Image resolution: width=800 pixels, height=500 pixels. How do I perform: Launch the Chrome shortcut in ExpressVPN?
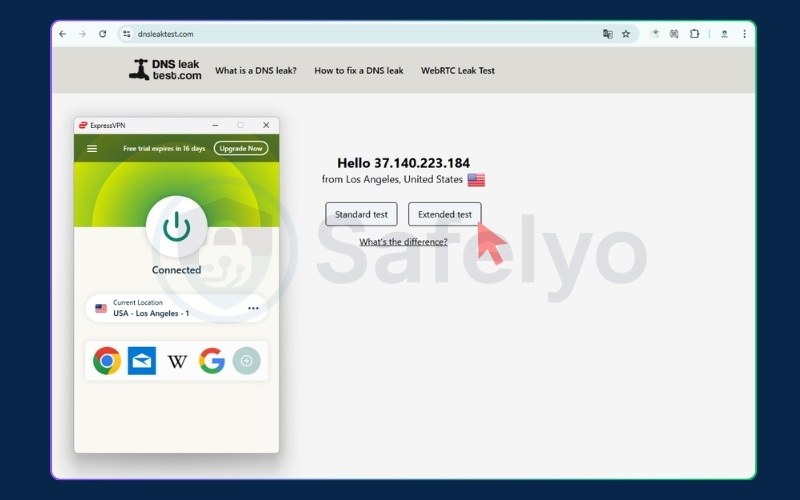click(x=107, y=361)
